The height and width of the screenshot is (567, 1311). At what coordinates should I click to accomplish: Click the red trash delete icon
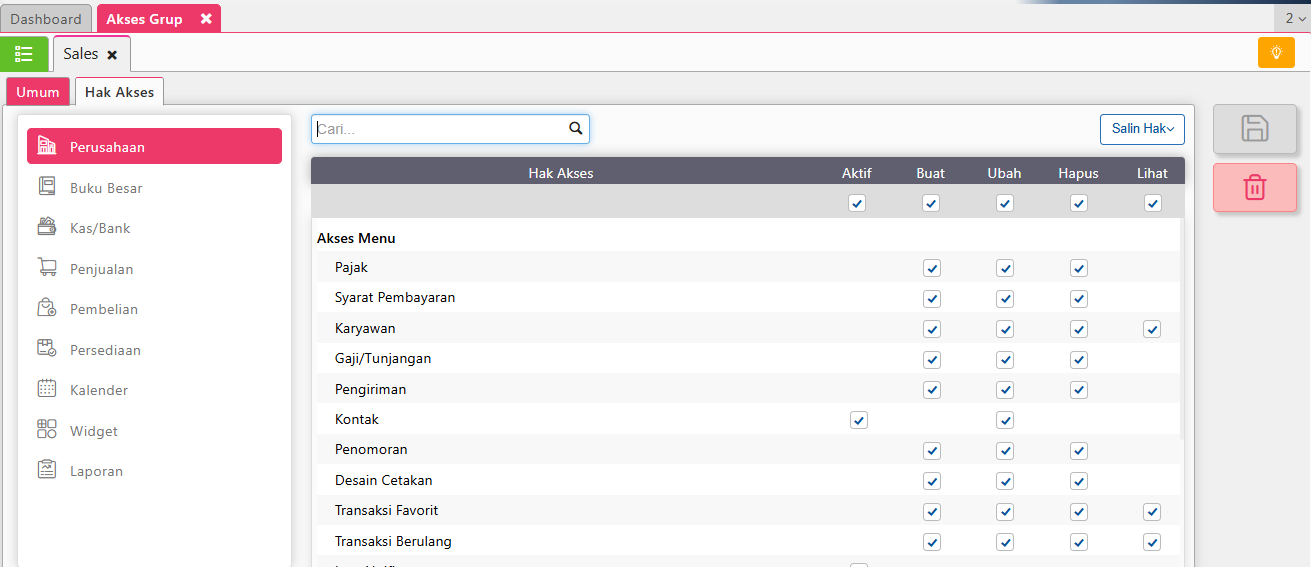click(x=1254, y=187)
